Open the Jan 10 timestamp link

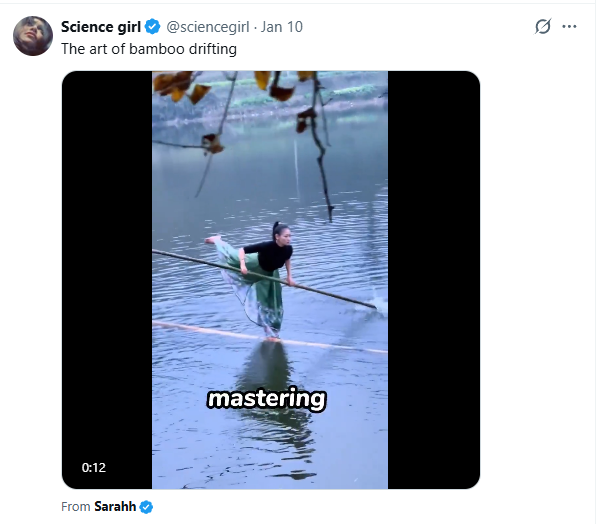282,27
